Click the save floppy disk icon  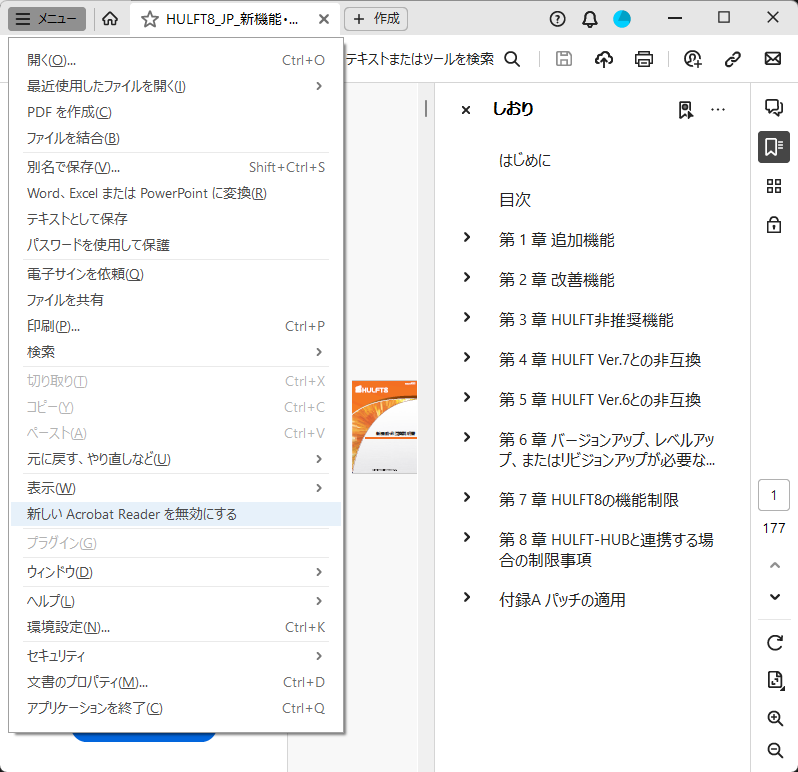click(x=563, y=59)
